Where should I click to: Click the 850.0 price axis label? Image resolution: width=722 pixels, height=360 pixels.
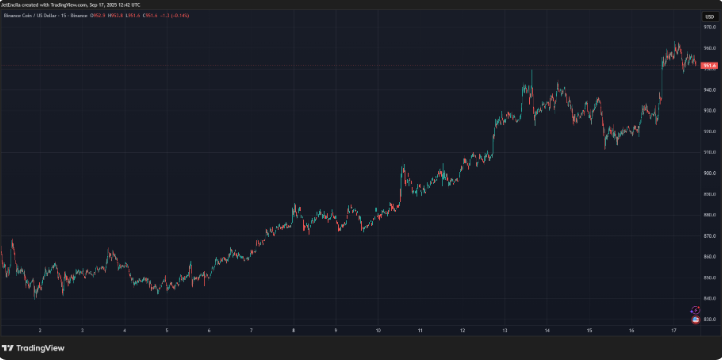point(709,278)
